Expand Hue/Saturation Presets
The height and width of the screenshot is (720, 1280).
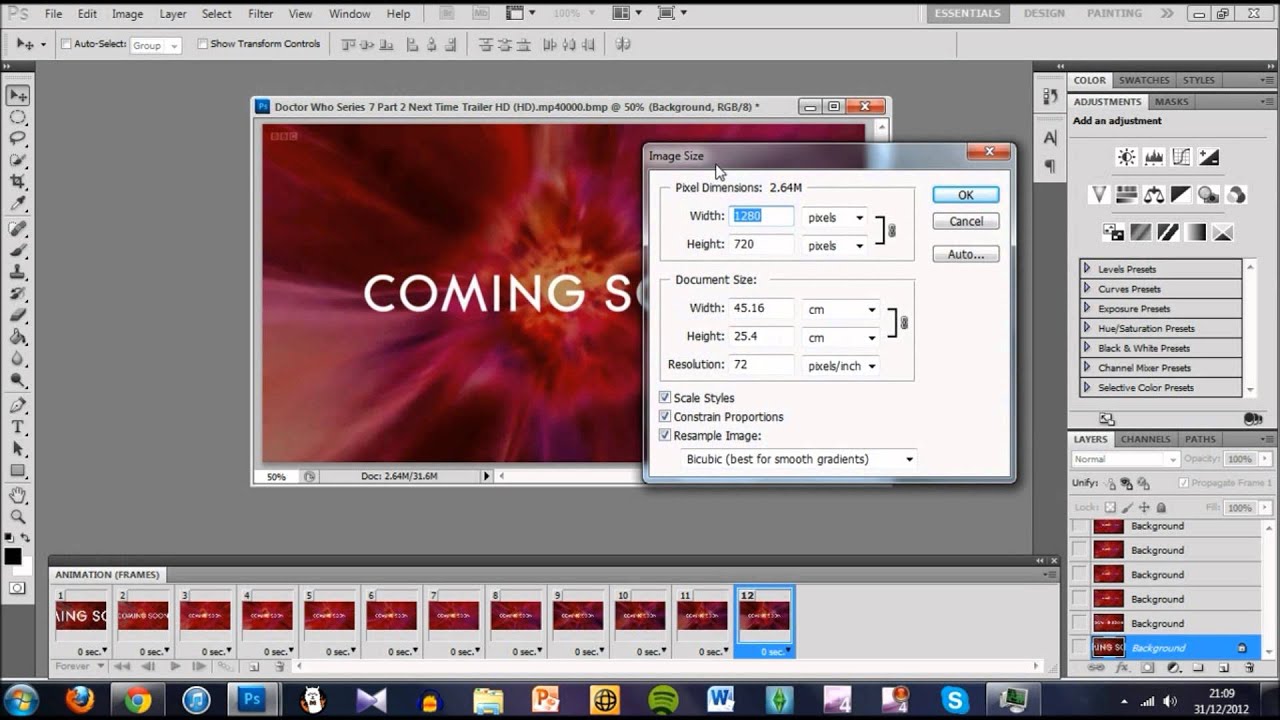pyautogui.click(x=1087, y=328)
